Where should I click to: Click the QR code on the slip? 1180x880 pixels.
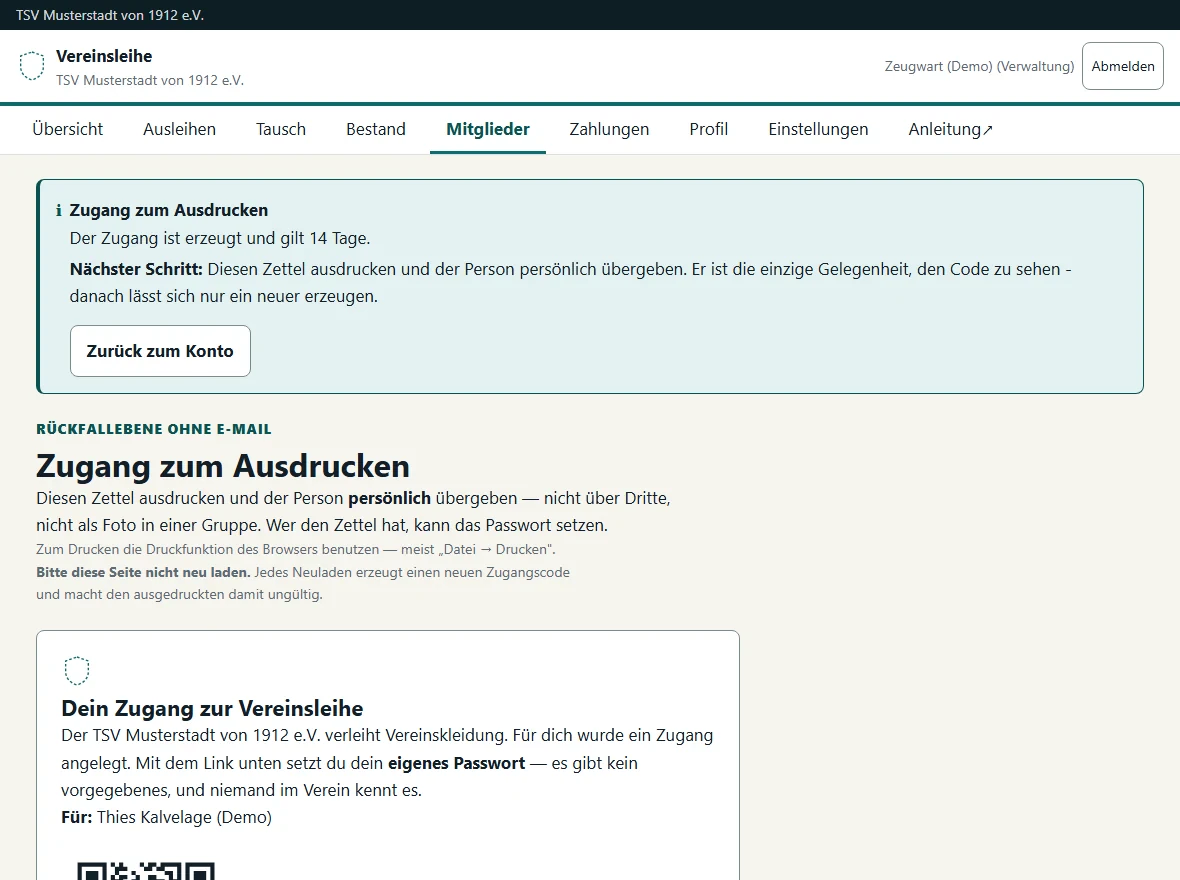(146, 871)
